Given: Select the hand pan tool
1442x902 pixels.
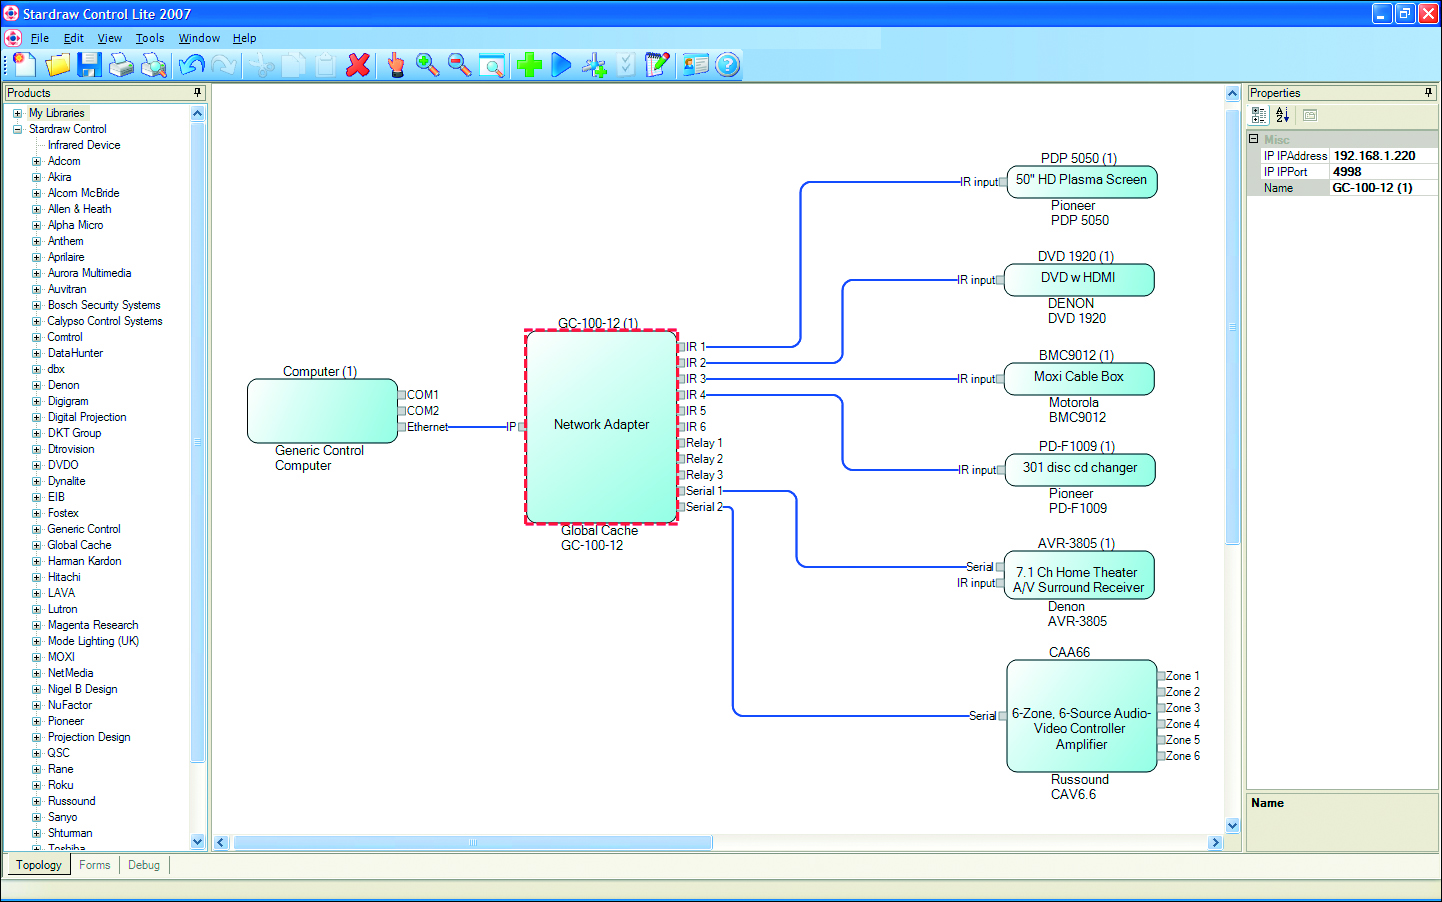Looking at the screenshot, I should (x=396, y=65).
